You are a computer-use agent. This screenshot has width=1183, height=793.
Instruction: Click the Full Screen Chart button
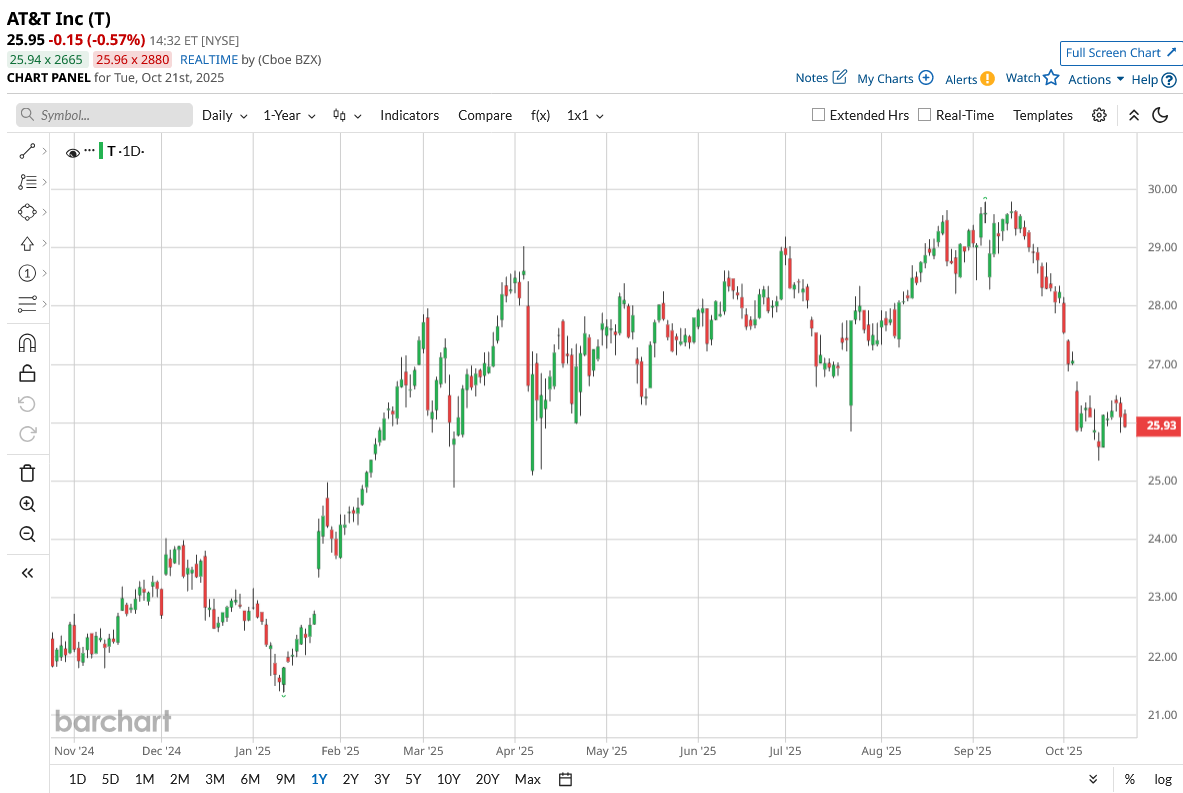click(1120, 53)
